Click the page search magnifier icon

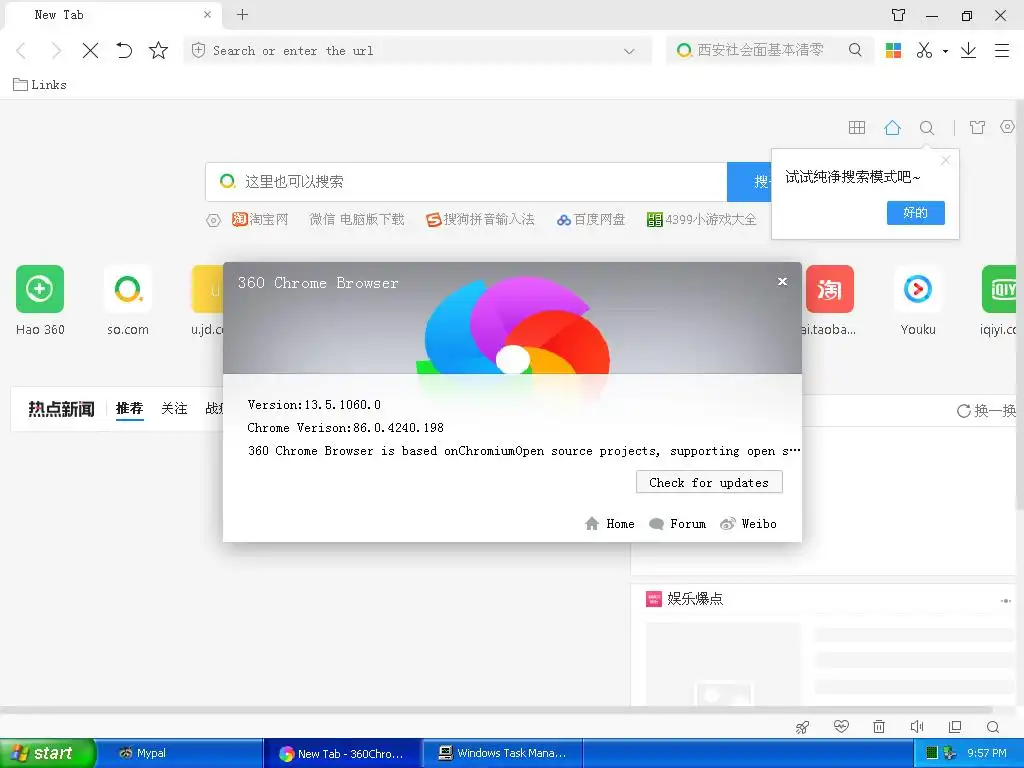coord(927,127)
